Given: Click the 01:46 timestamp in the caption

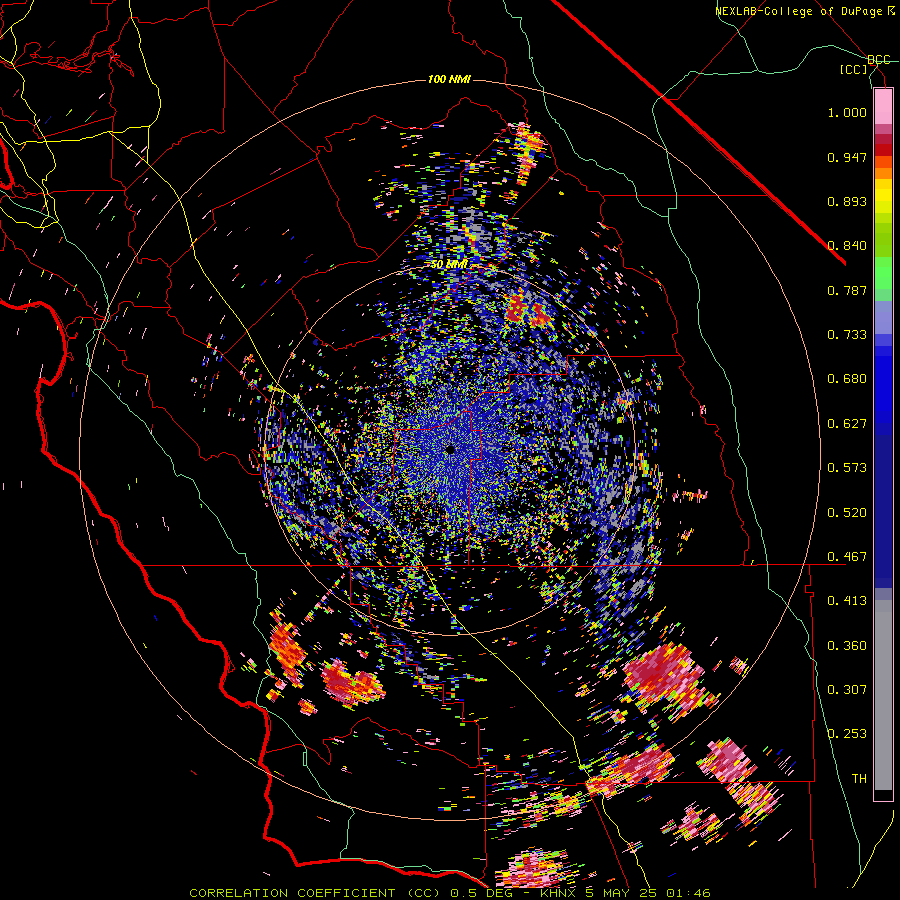Looking at the screenshot, I should click(689, 893).
